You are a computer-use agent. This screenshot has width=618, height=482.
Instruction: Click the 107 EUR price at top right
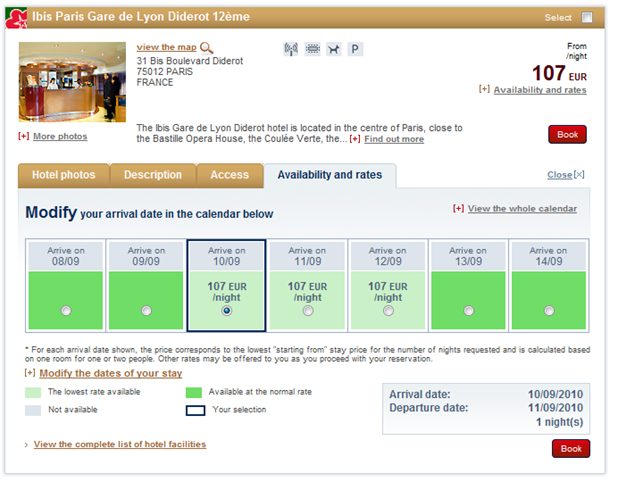tap(559, 73)
